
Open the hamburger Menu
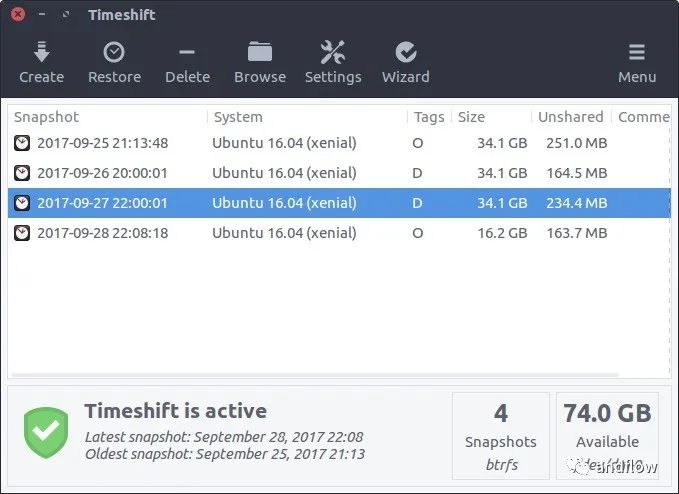coord(637,53)
